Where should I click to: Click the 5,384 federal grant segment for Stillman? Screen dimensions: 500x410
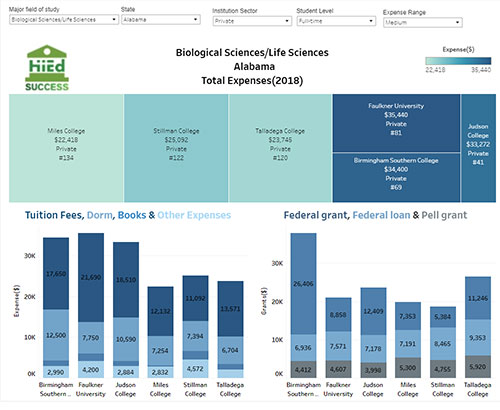point(443,317)
